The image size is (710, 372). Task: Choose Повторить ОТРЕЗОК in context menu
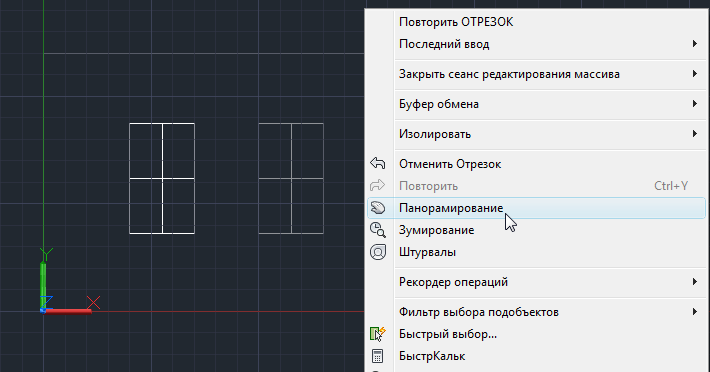536,22
